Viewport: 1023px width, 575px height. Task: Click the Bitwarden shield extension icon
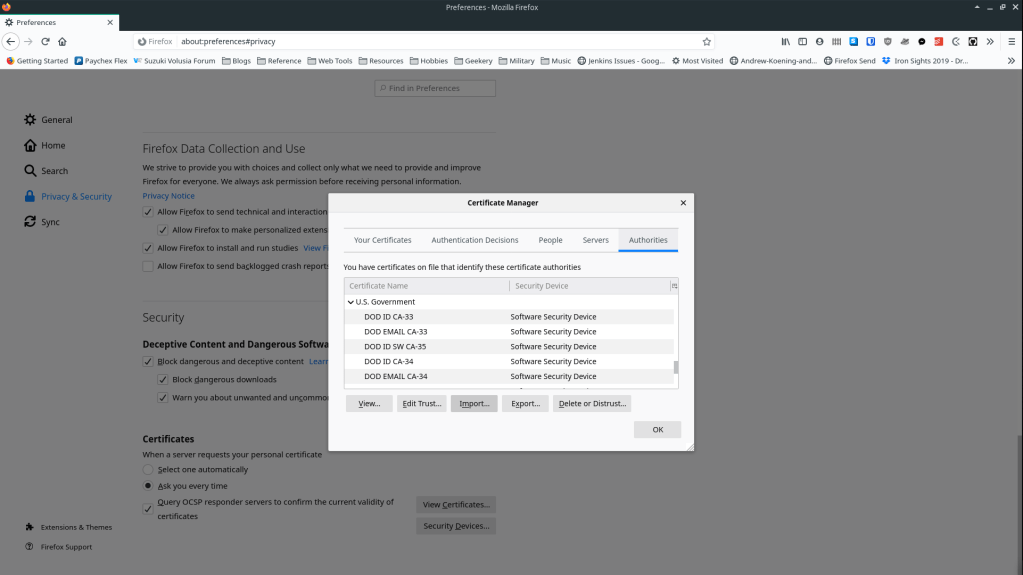click(x=871, y=41)
